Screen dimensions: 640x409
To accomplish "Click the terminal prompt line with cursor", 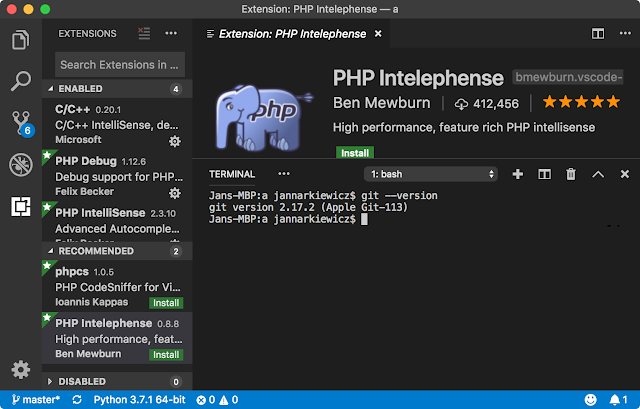I will [288, 219].
